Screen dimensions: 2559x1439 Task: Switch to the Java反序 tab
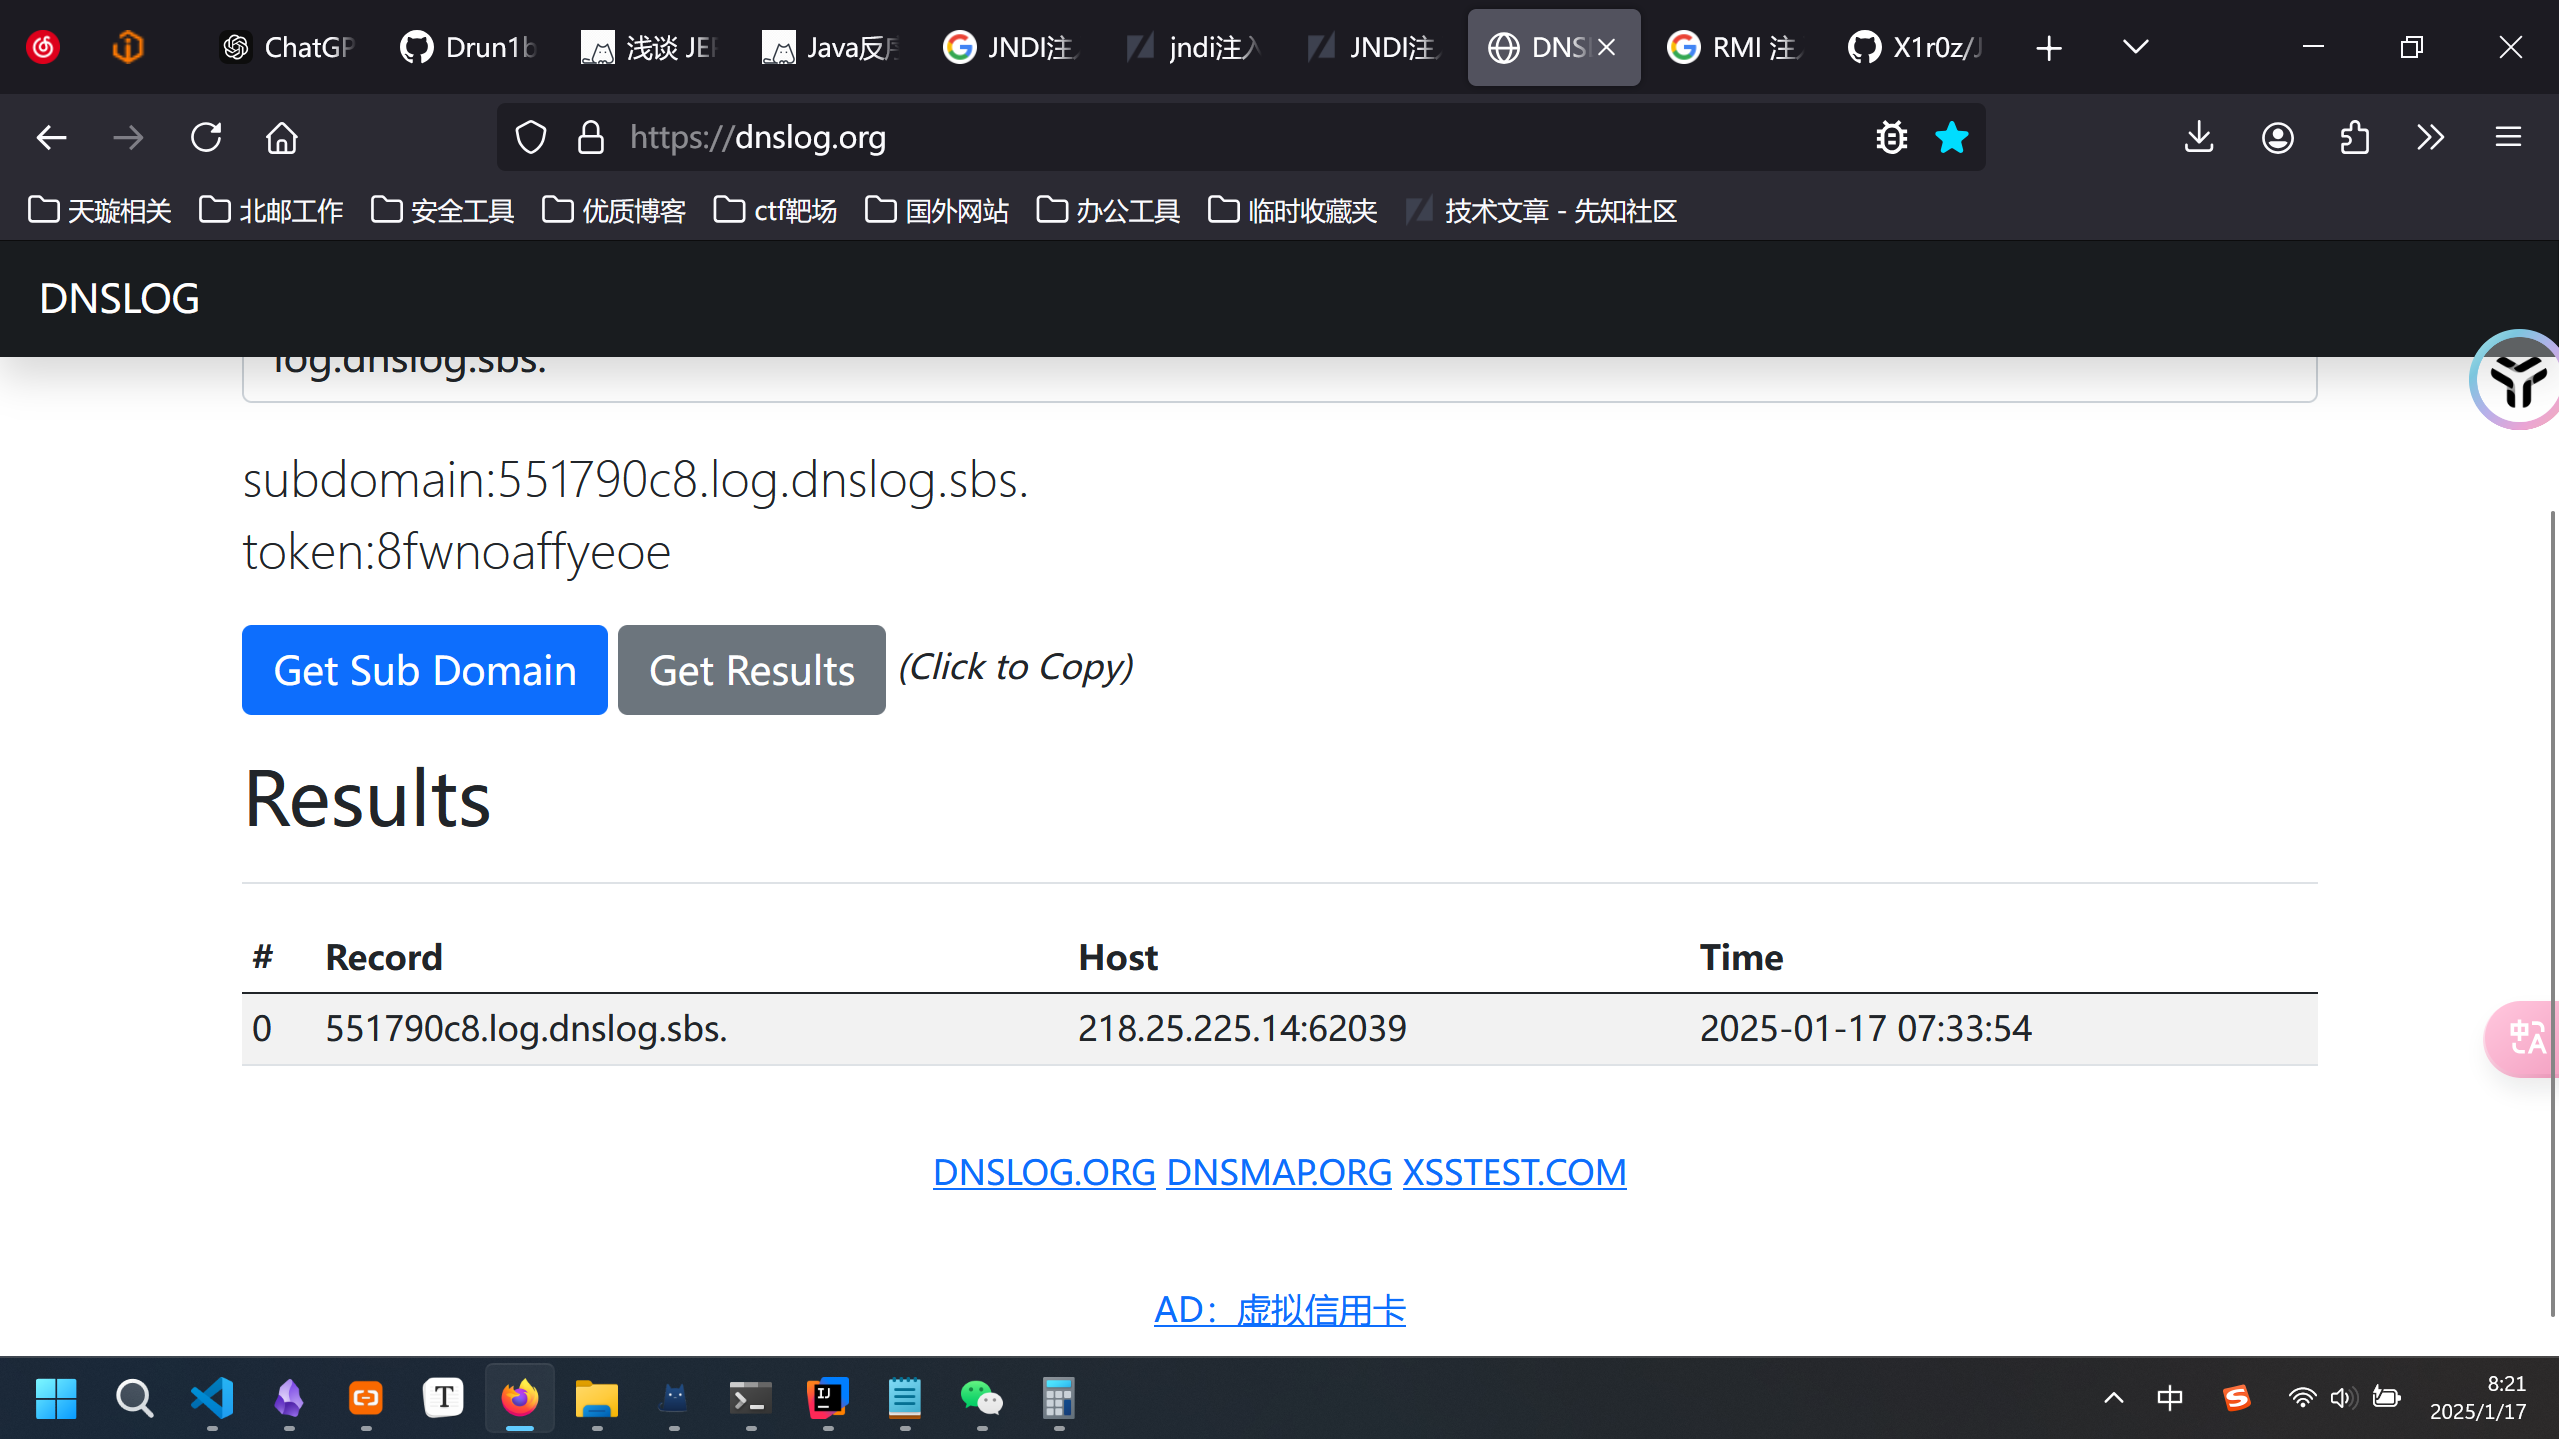[831, 47]
